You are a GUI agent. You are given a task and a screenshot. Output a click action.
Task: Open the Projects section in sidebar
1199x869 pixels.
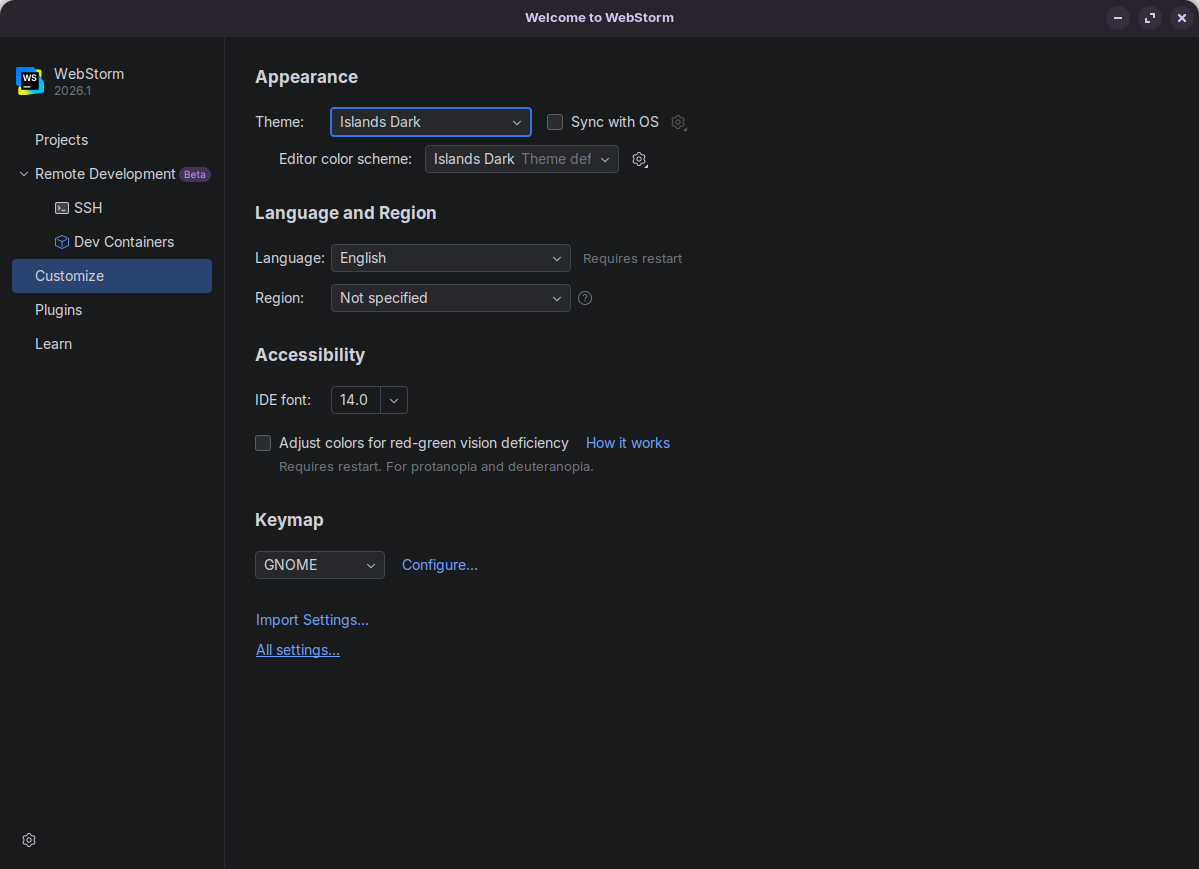pyautogui.click(x=61, y=140)
